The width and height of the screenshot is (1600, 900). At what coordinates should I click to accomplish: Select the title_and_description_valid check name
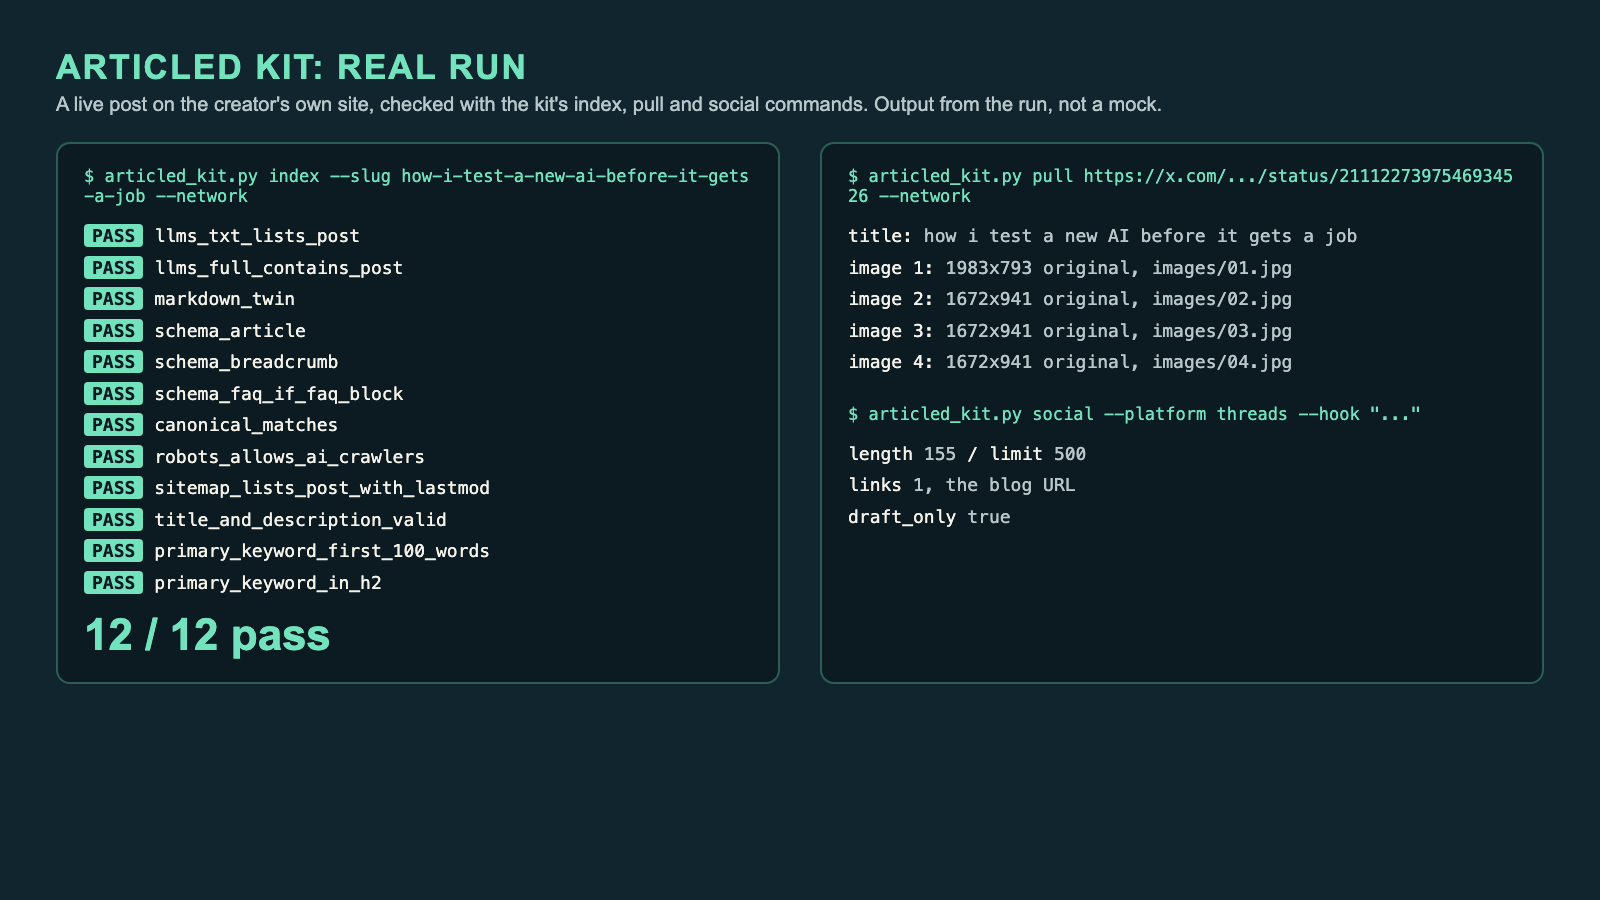click(300, 520)
